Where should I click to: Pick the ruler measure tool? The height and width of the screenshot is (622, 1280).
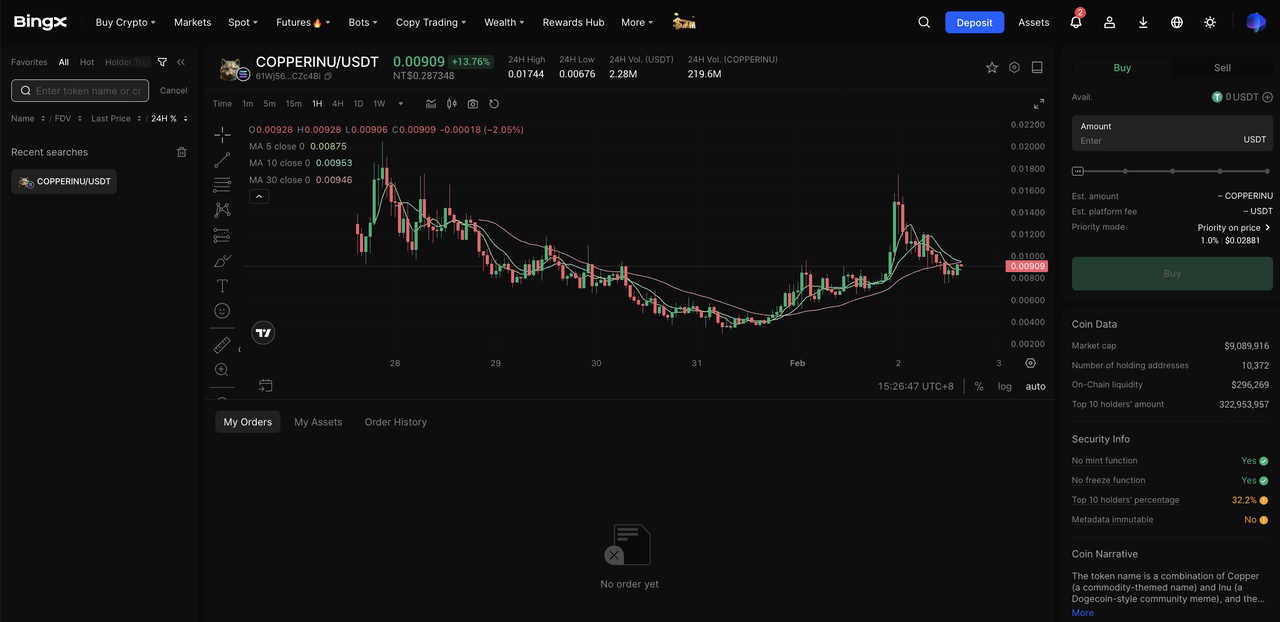[222, 345]
